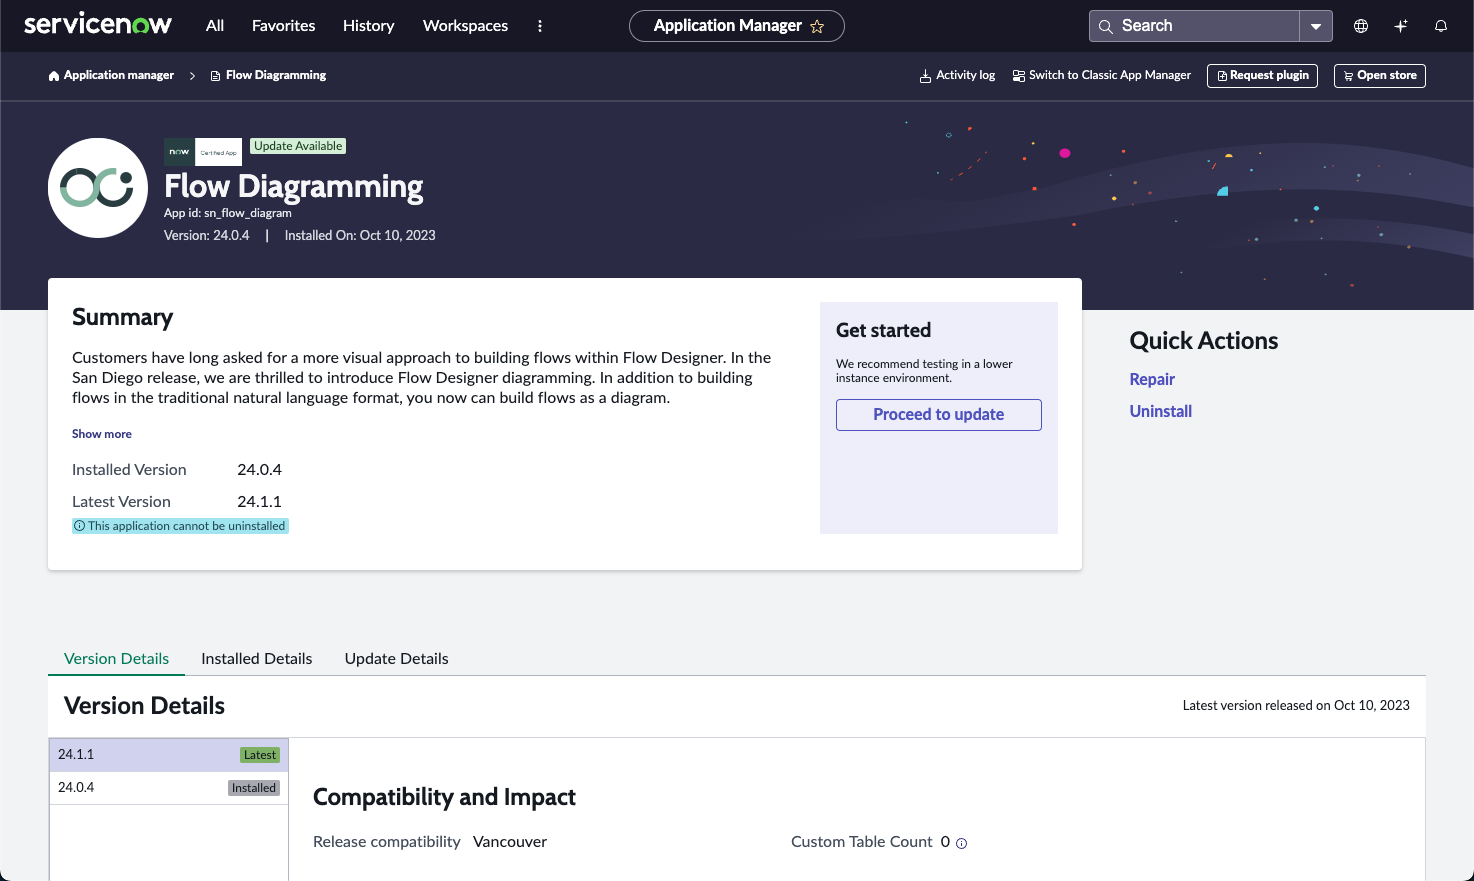Click the ServiceNow logo
1474x881 pixels.
click(98, 25)
